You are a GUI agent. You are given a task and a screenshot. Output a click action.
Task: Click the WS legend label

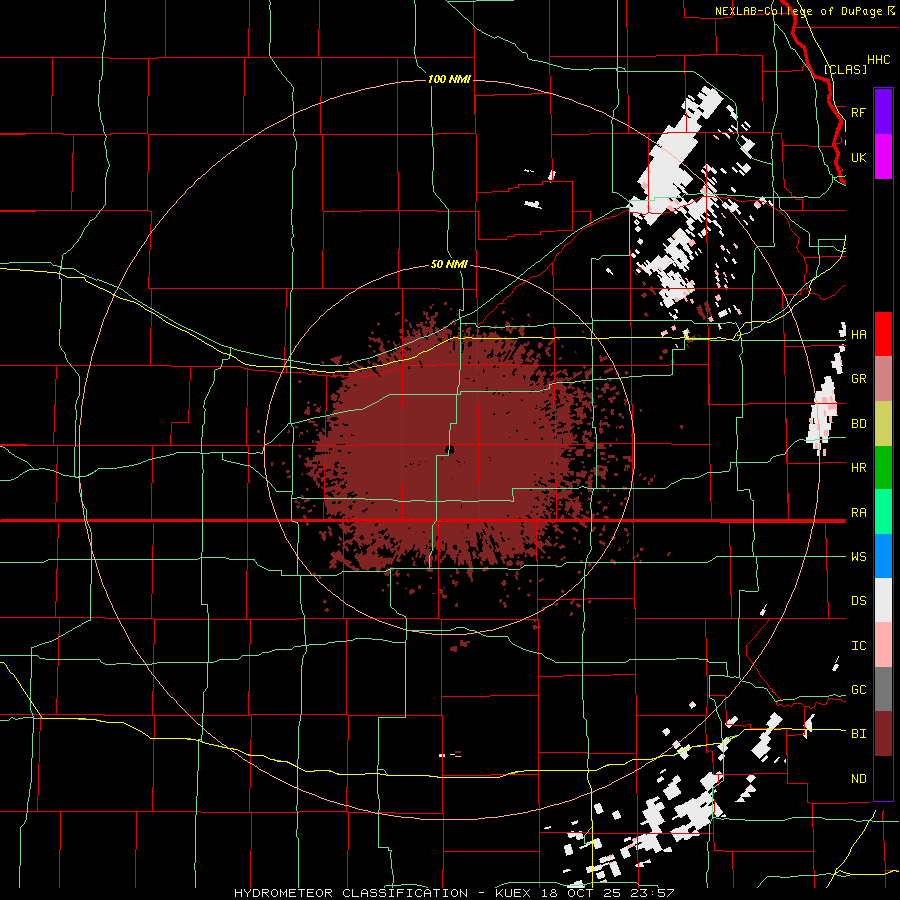click(x=858, y=557)
